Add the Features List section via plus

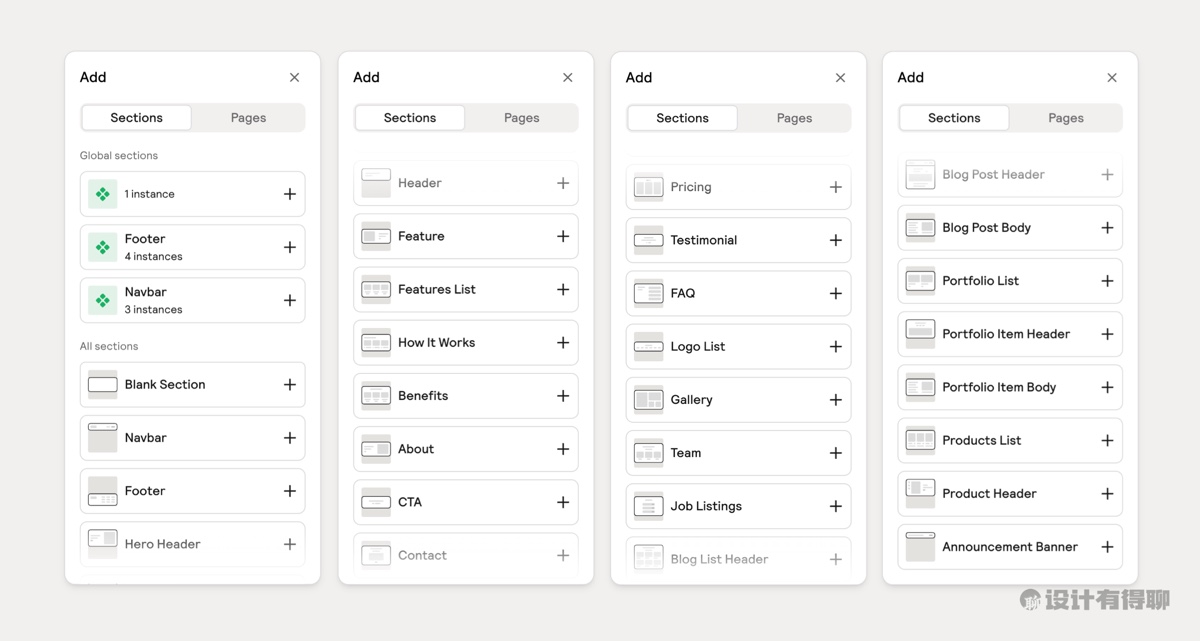[563, 290]
